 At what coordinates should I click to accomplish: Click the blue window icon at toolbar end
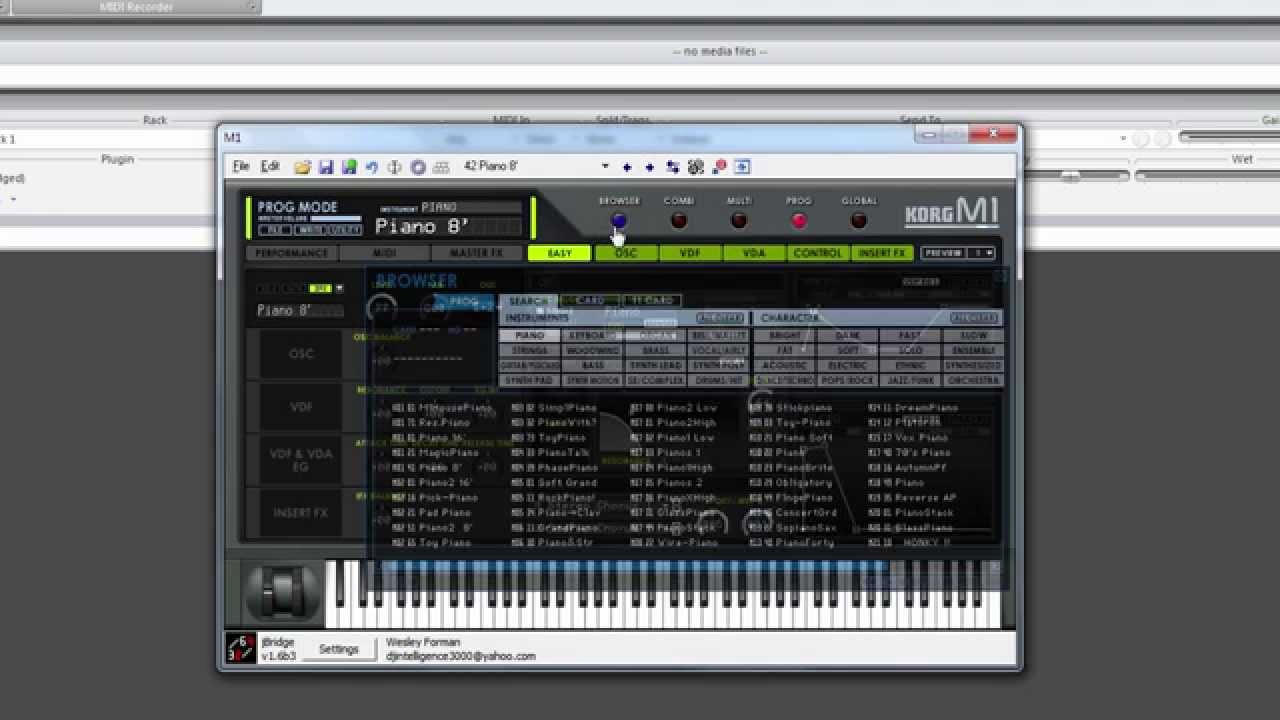tap(743, 167)
